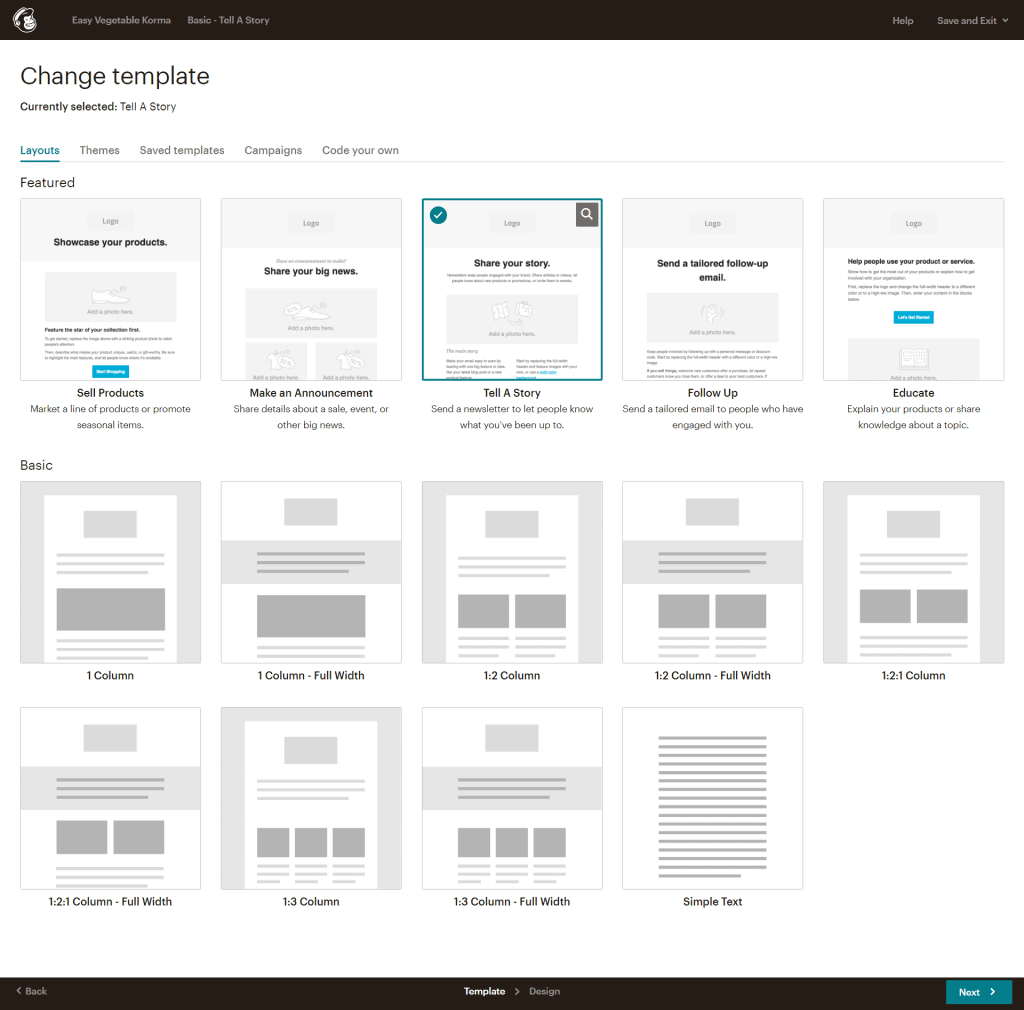Click the Simple Text label

coord(712,902)
